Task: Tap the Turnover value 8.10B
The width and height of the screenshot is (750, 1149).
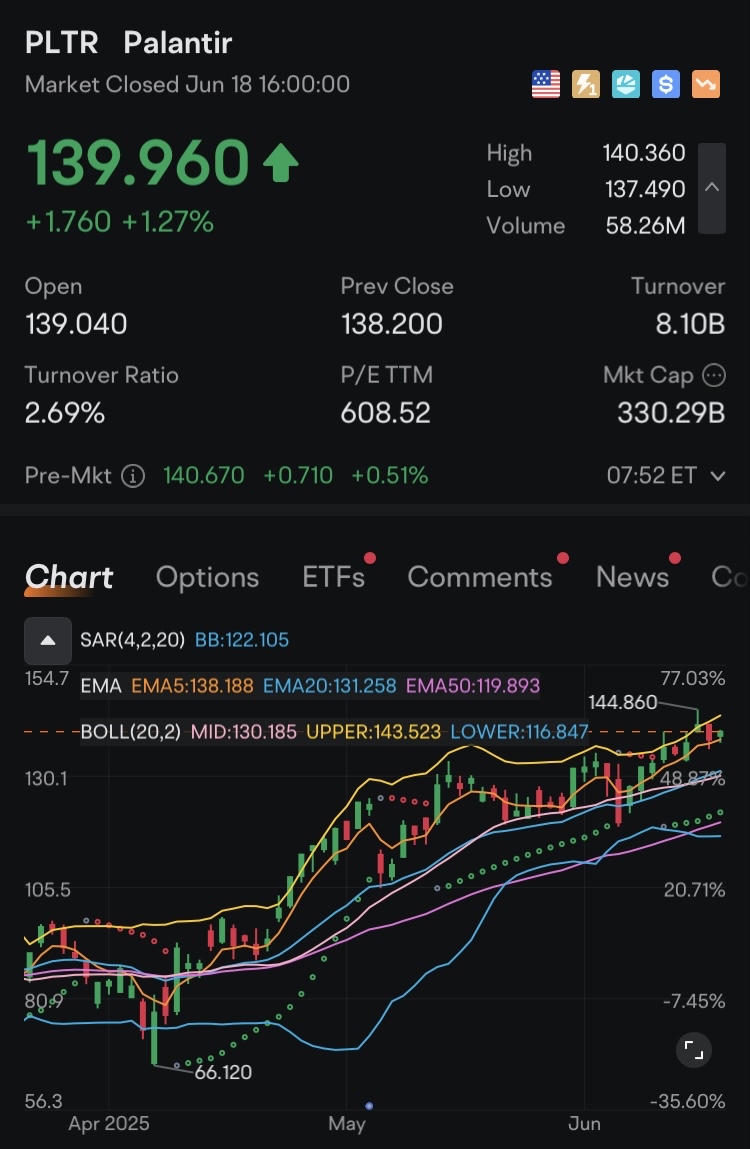Action: click(690, 324)
